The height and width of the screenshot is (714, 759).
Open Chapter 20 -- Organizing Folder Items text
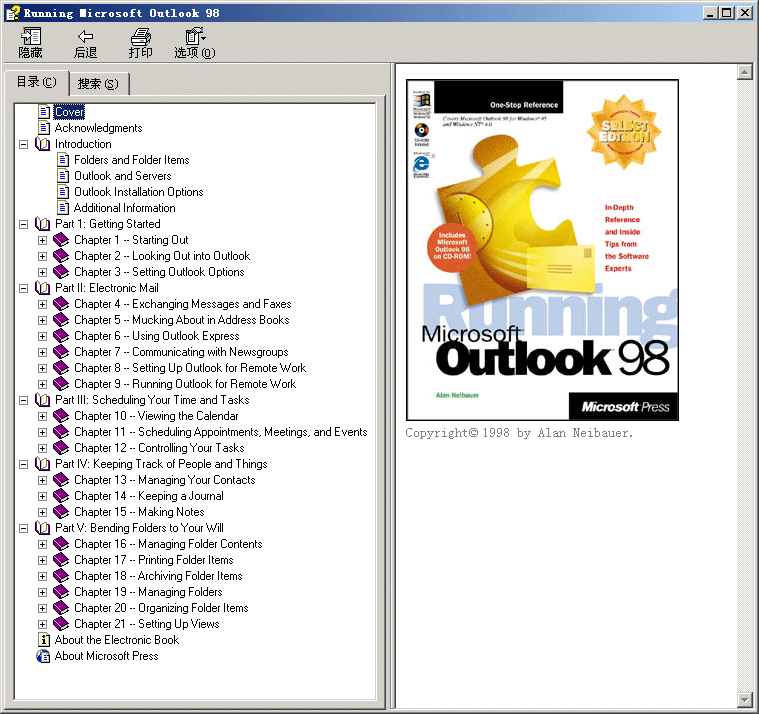161,608
